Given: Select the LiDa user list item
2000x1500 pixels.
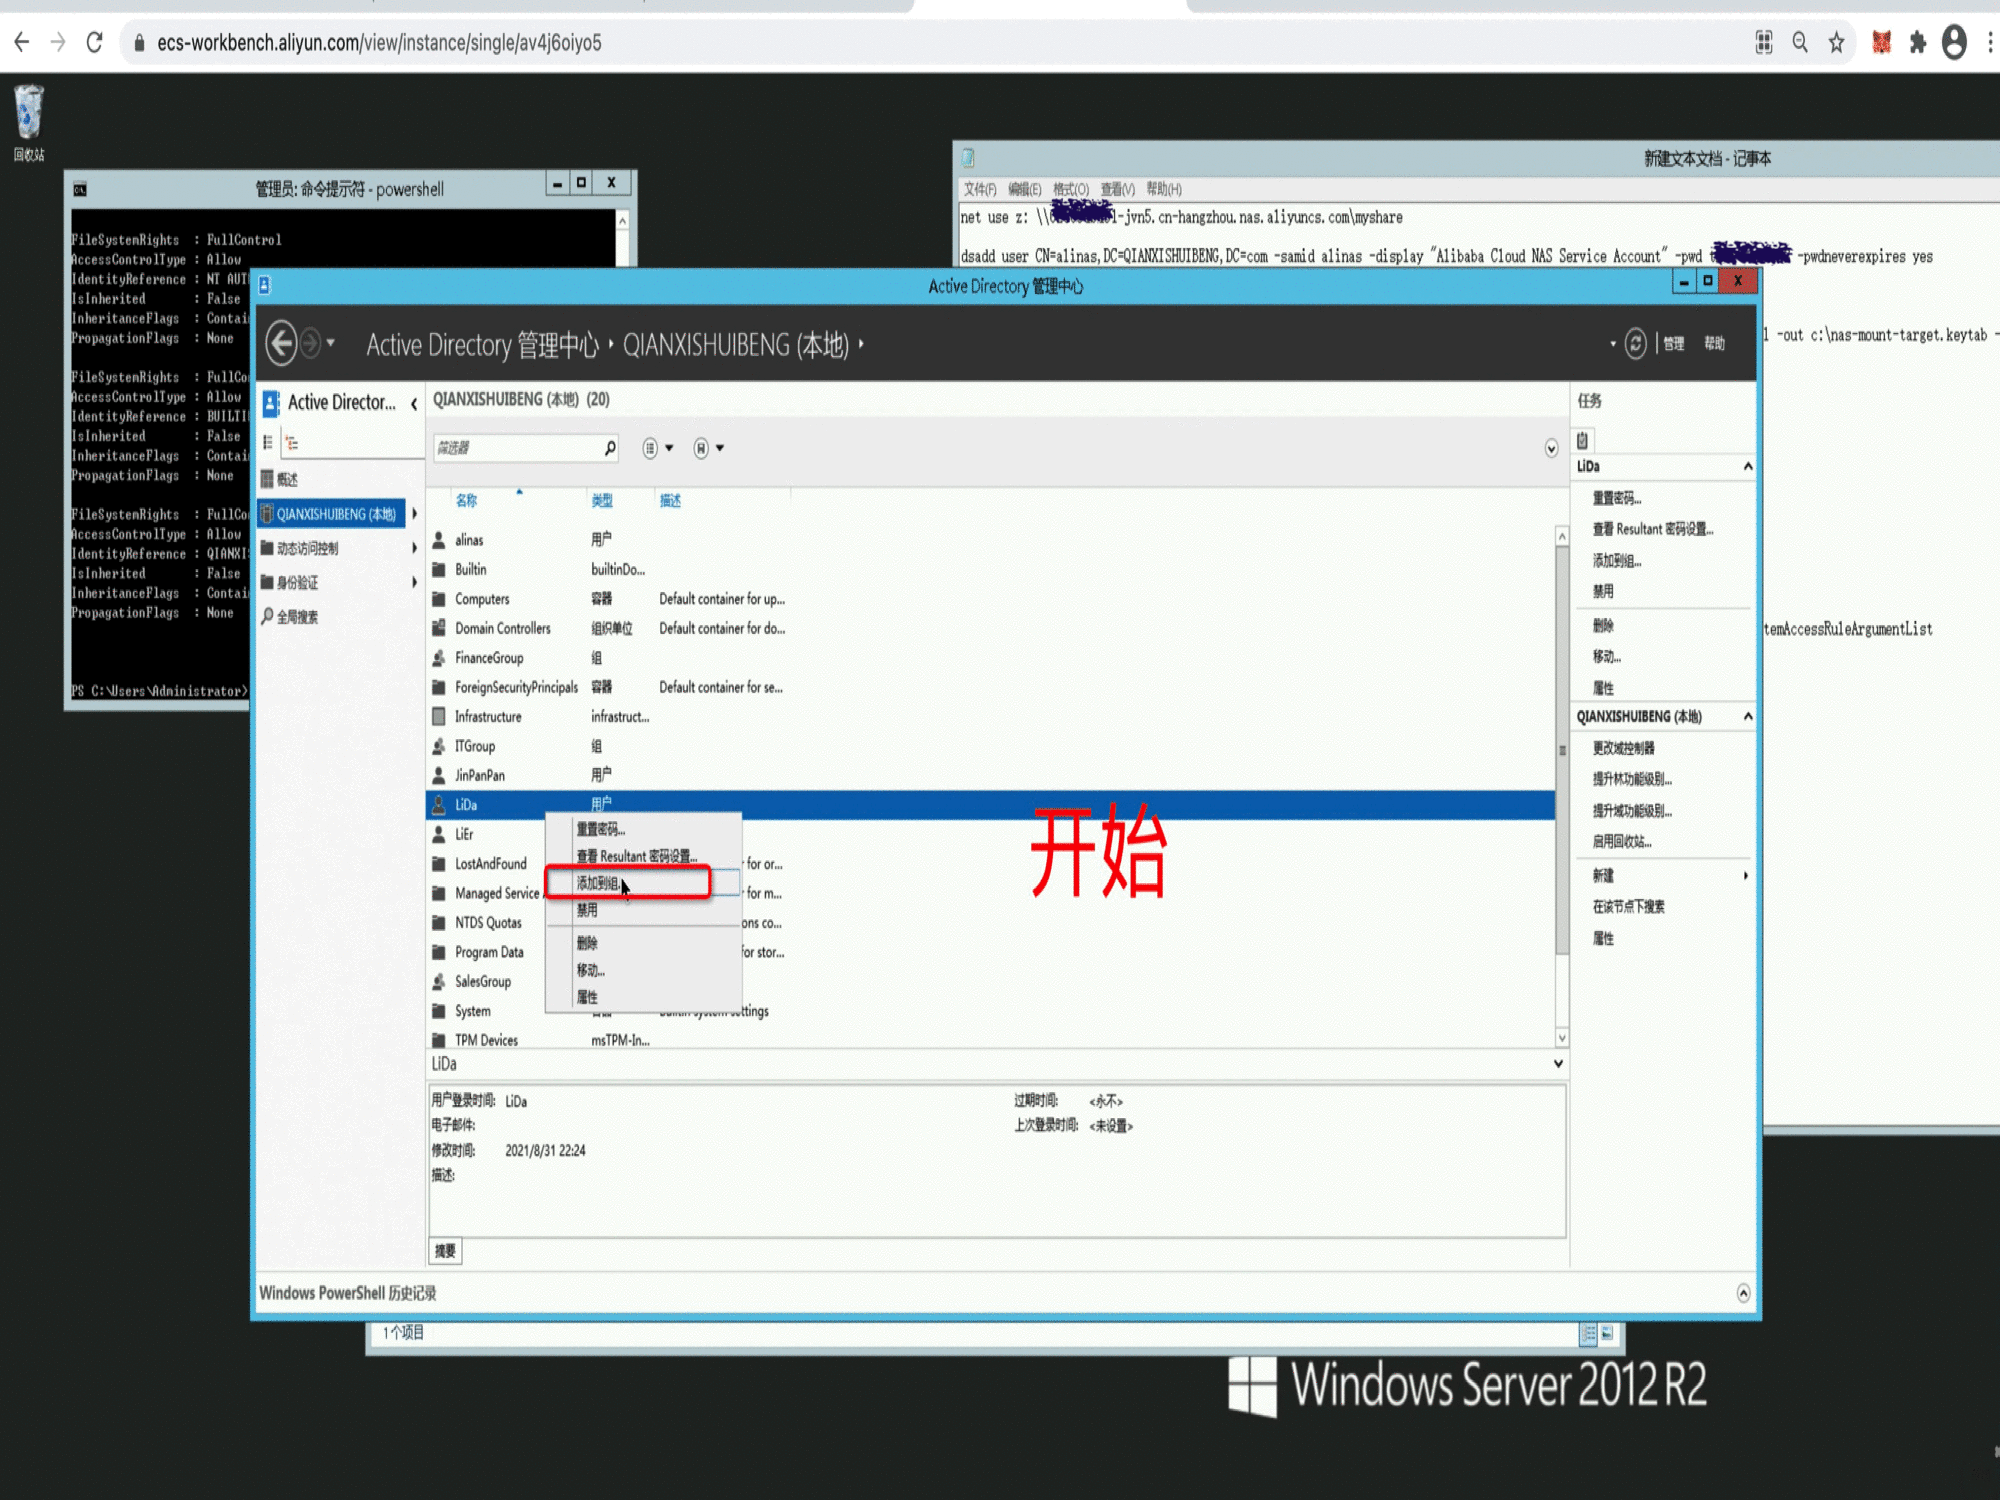Looking at the screenshot, I should [x=466, y=802].
